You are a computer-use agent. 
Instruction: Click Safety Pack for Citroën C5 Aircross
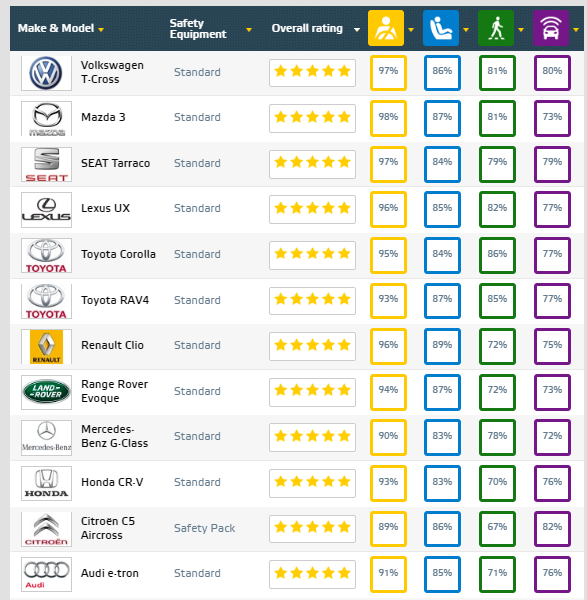pyautogui.click(x=204, y=528)
